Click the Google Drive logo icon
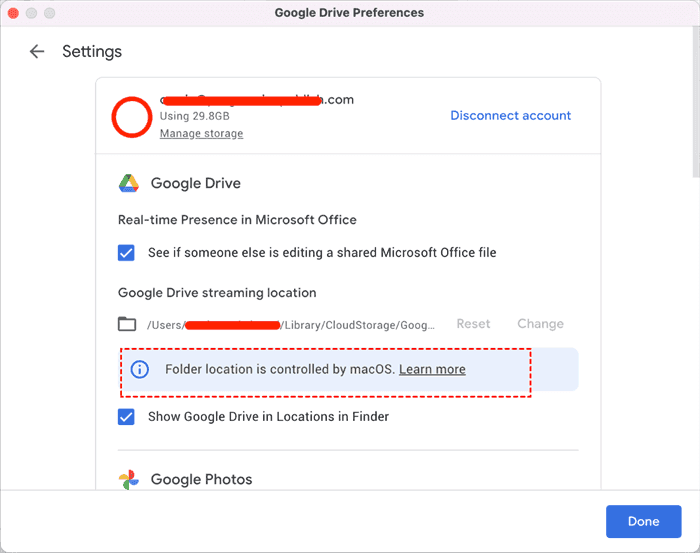Image resolution: width=700 pixels, height=553 pixels. tap(129, 183)
